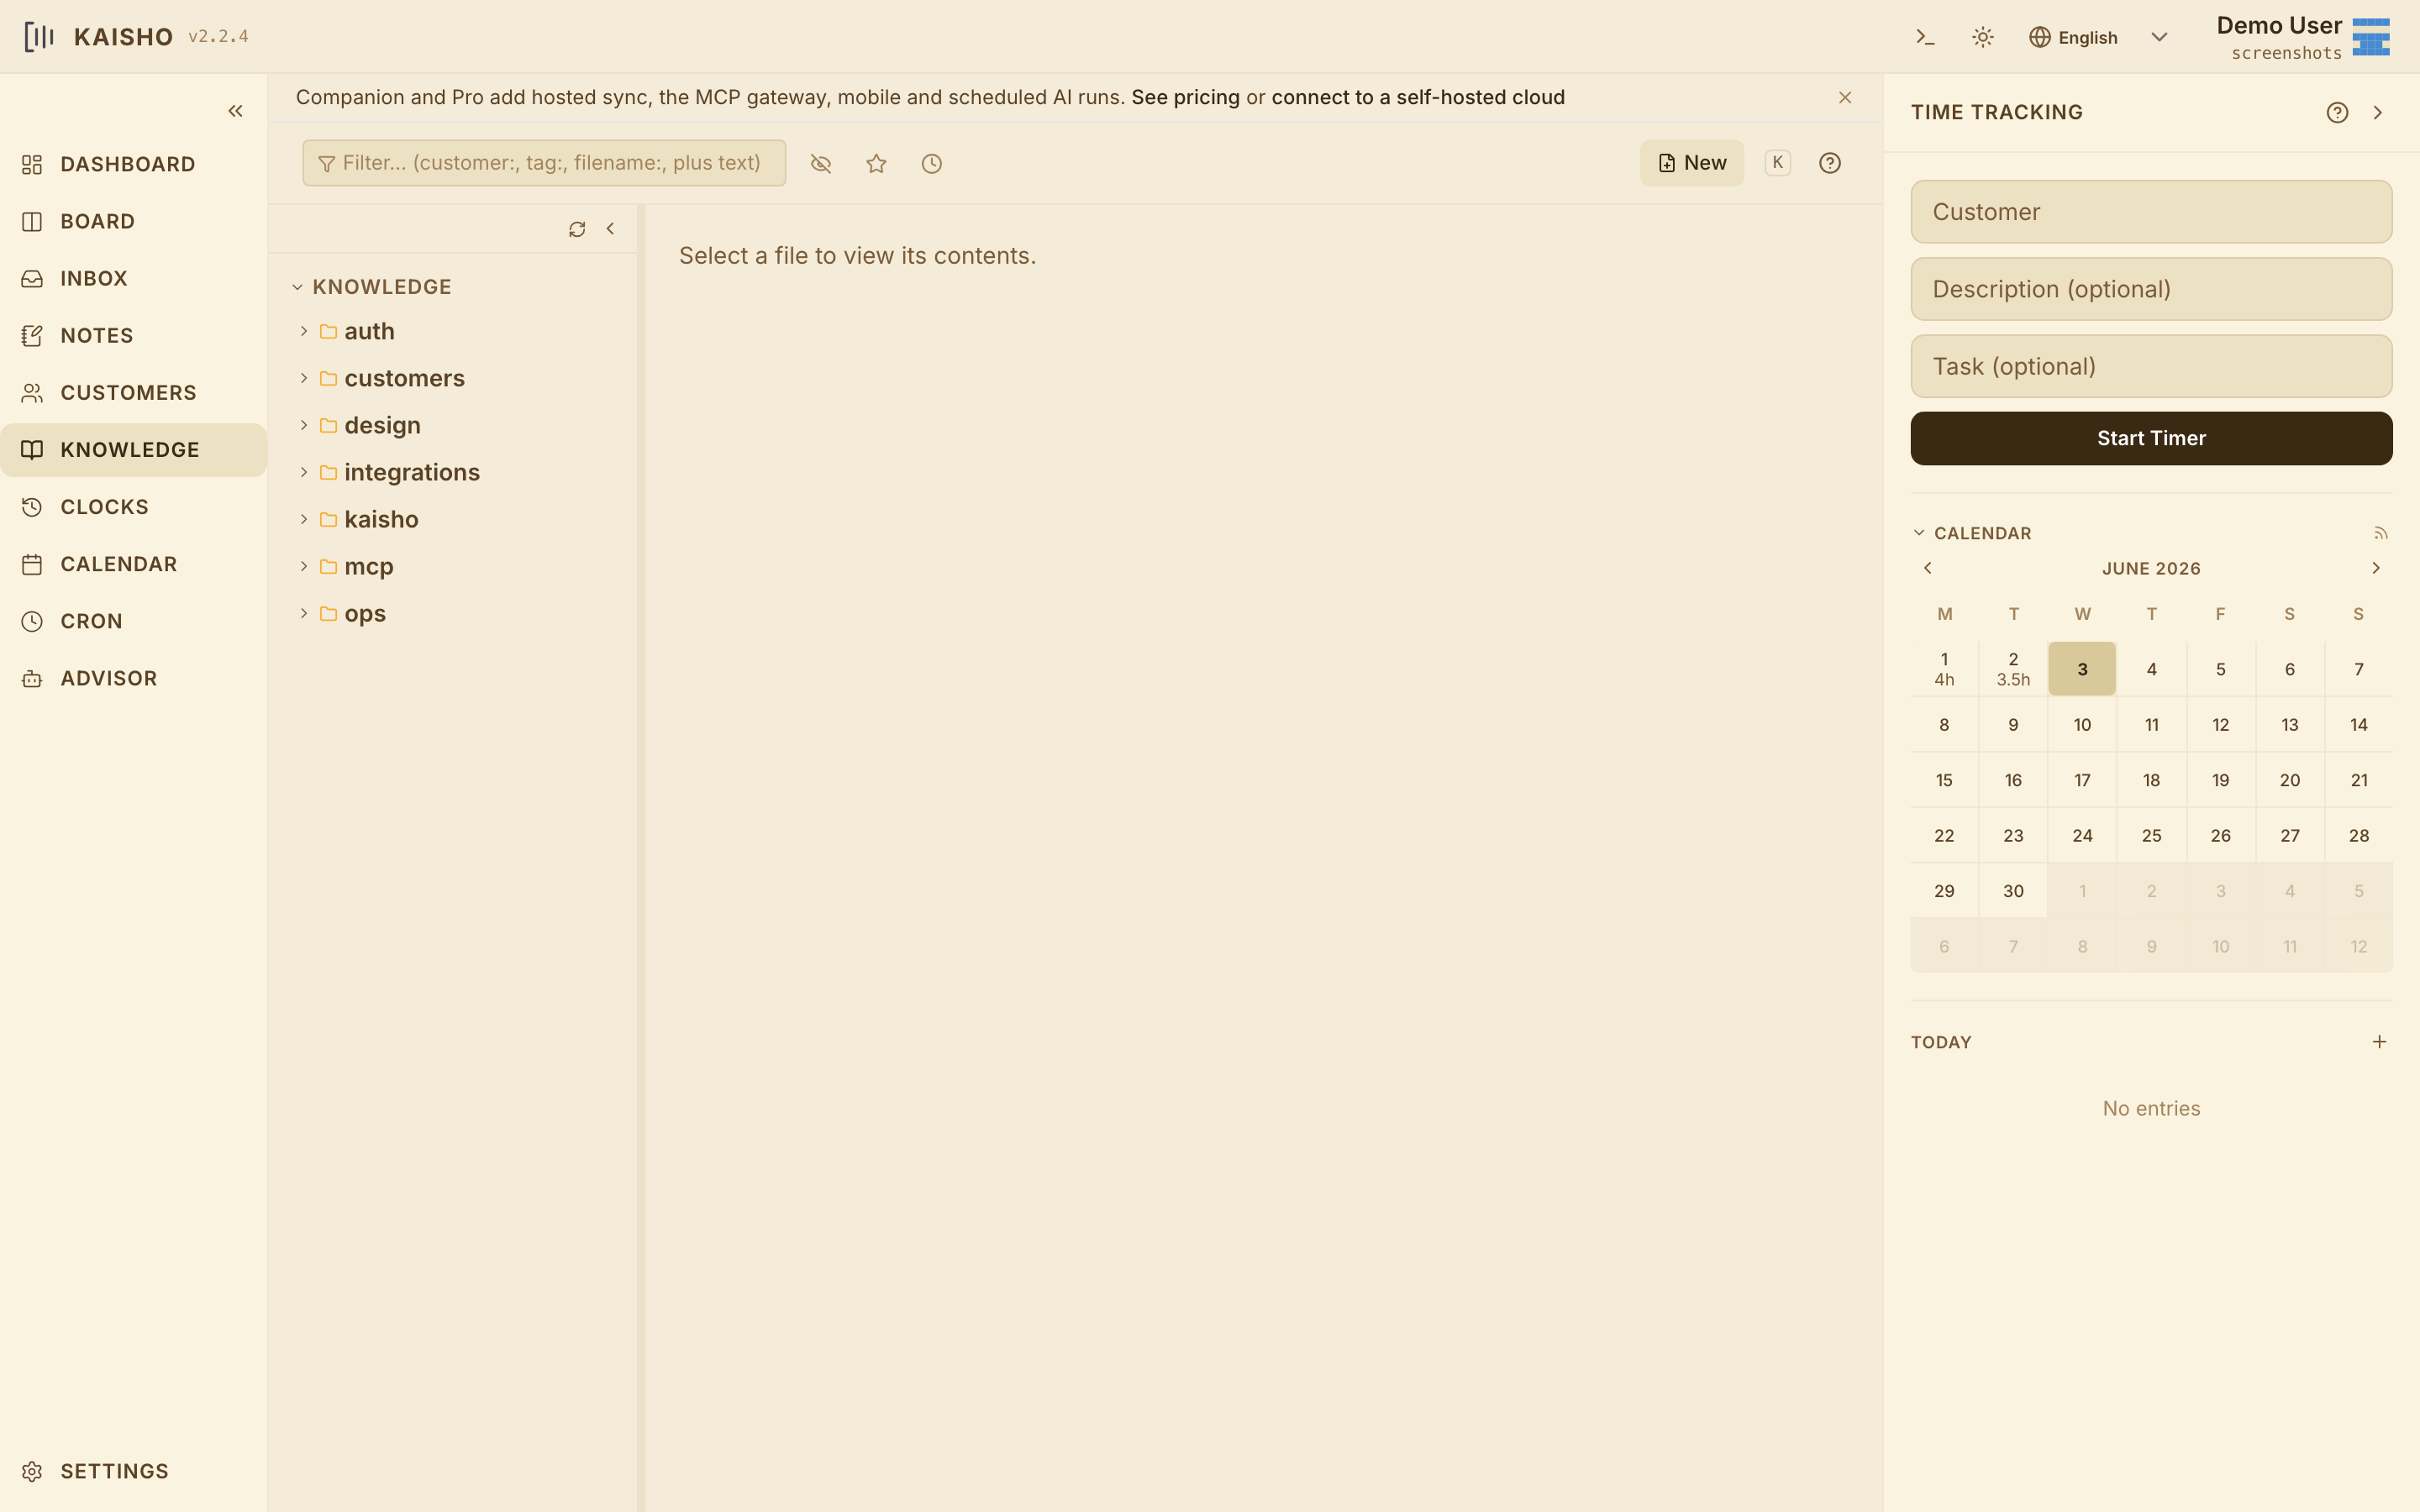Switch to Notes
The width and height of the screenshot is (2420, 1512).
(133, 335)
